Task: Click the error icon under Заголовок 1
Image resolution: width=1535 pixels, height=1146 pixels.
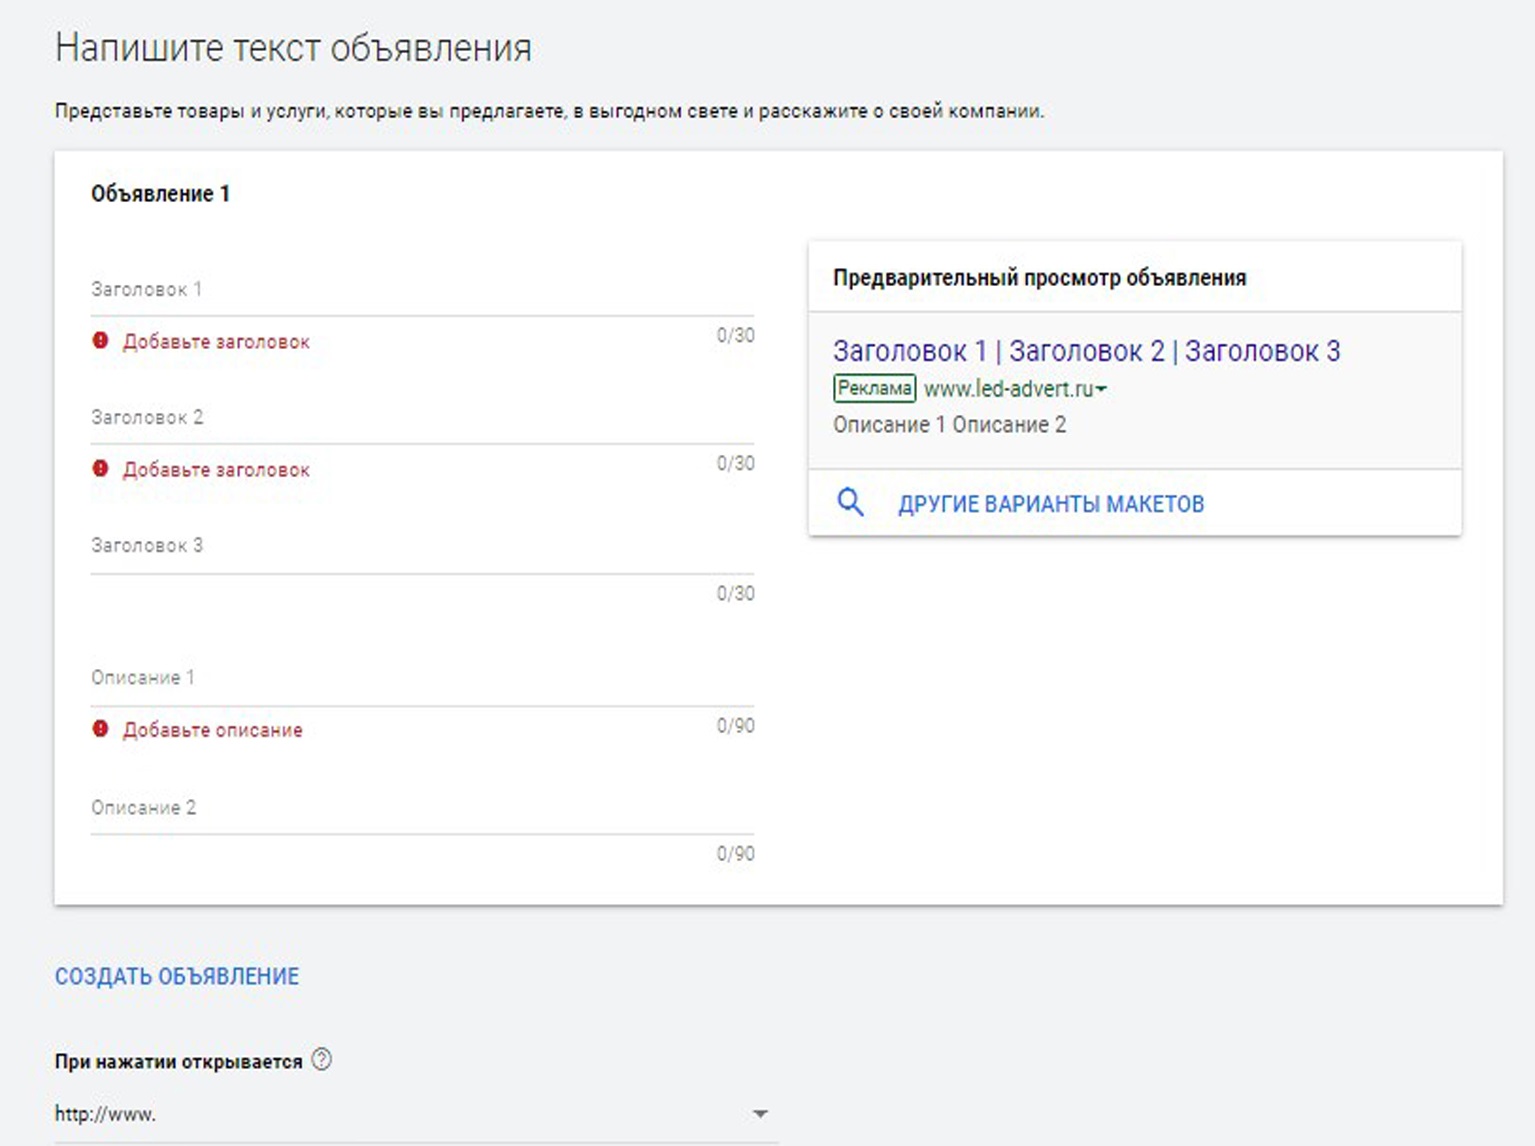Action: [x=100, y=341]
